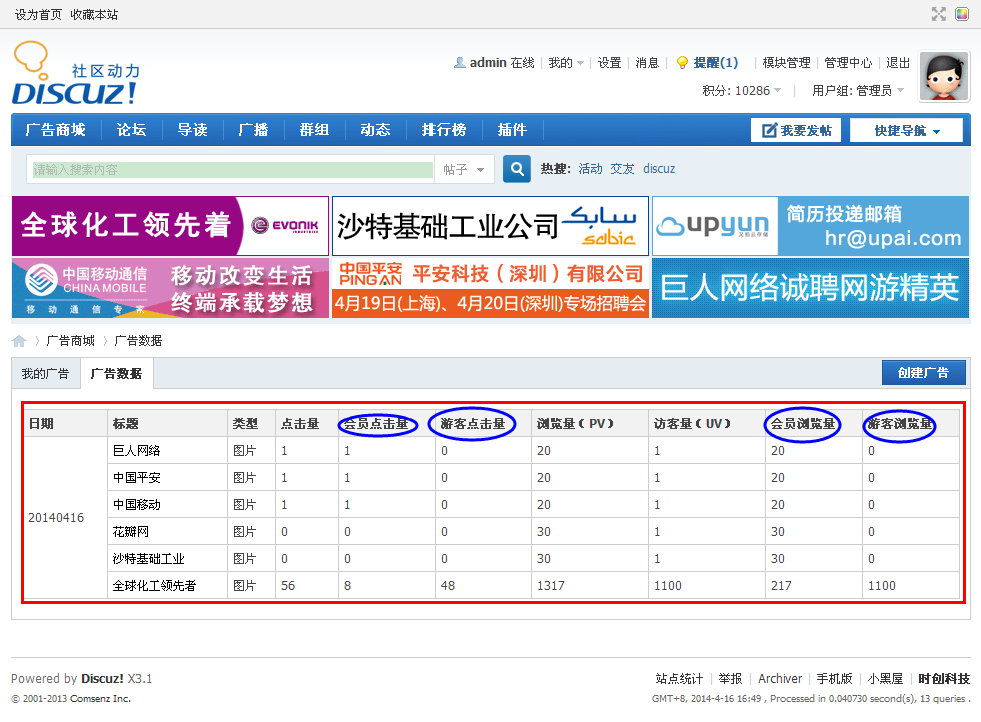Click the 沙特基础工业公司 banner ad
Screen dimensions: 981x722
490,226
